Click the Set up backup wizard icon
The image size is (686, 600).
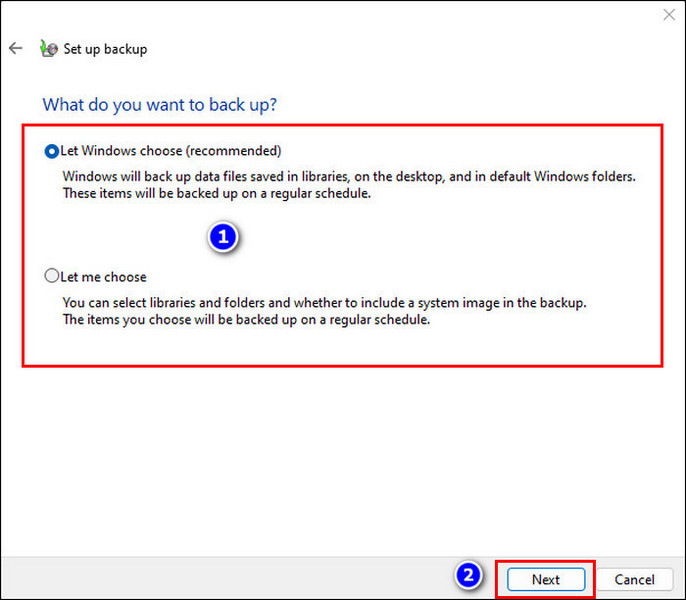pyautogui.click(x=49, y=49)
